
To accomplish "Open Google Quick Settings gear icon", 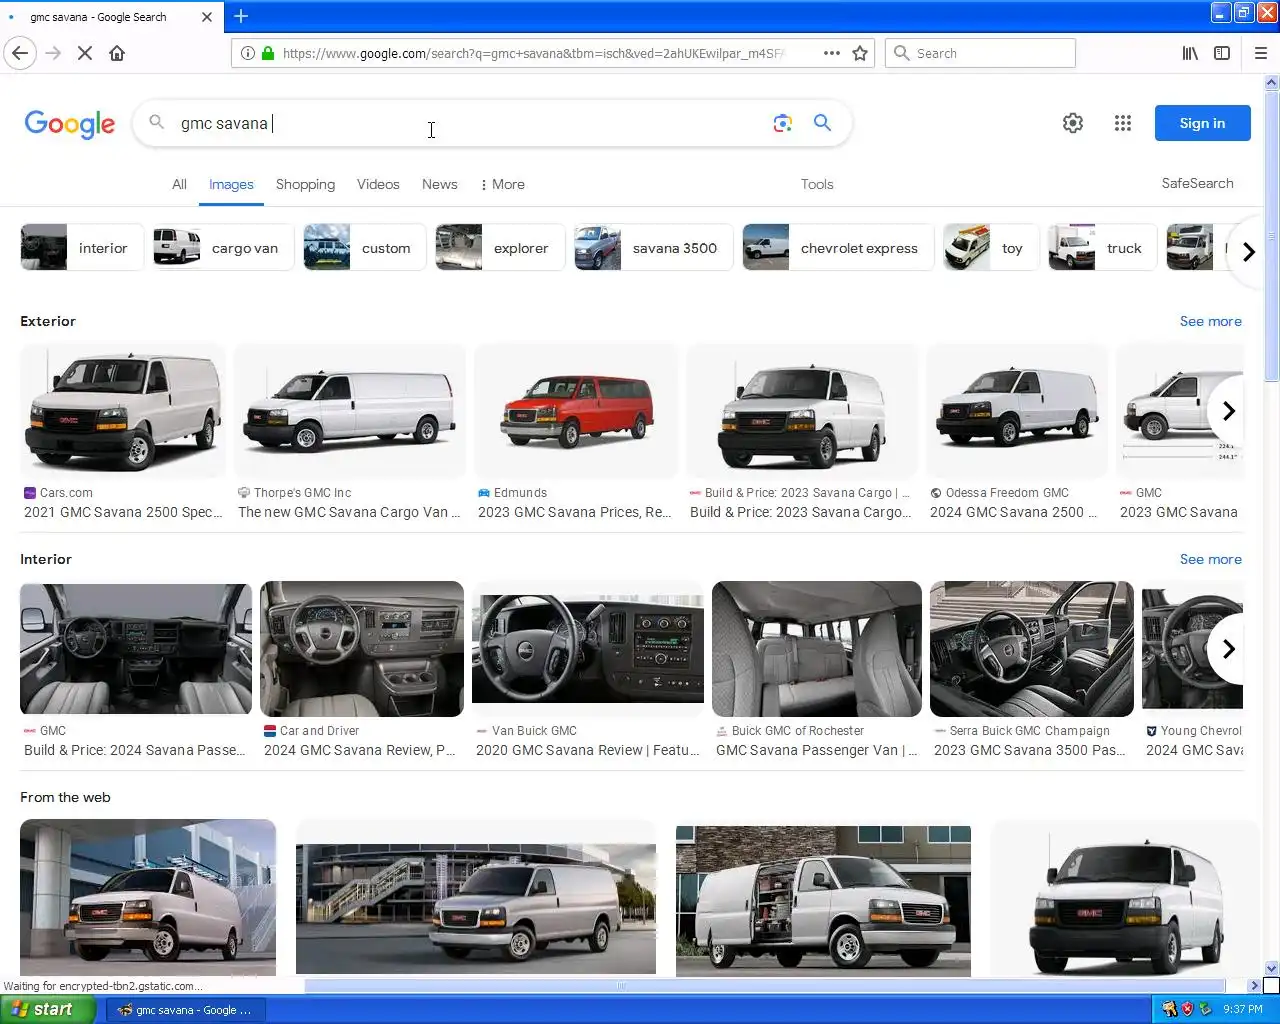I will 1073,123.
